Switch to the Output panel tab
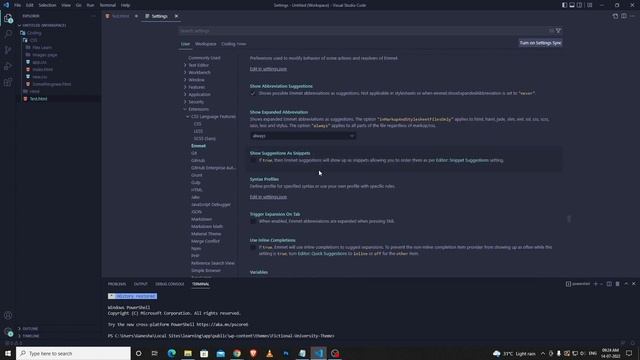Viewport: 640px width, 360px height. tap(140, 284)
